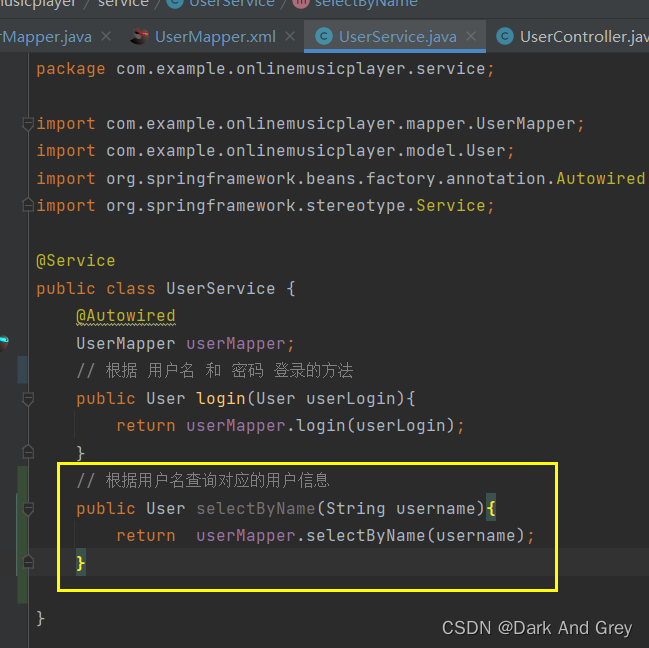The width and height of the screenshot is (649, 648).
Task: Click the UserService class name in declaration
Action: [x=221, y=288]
